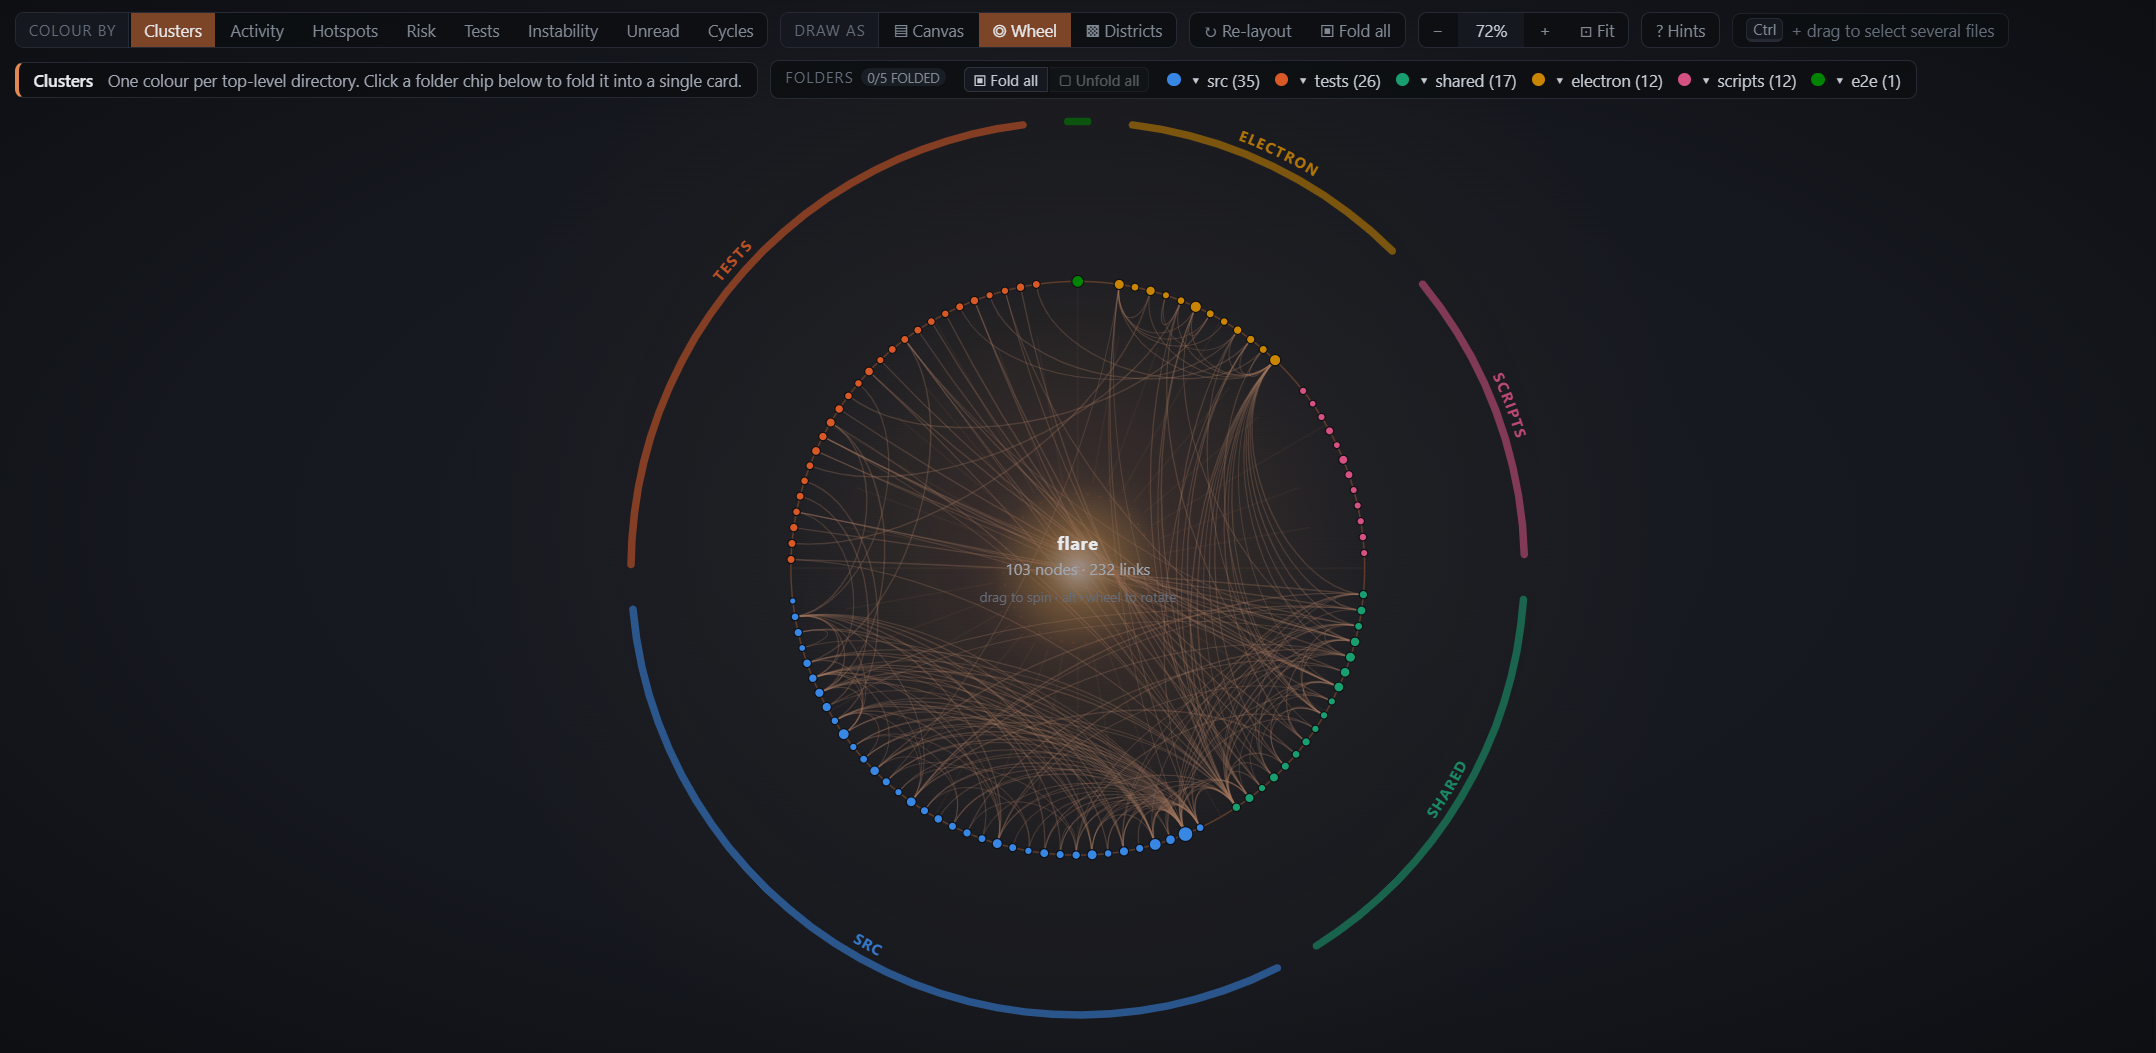
Task: Click the orange tests colour dot
Action: pyautogui.click(x=1281, y=80)
